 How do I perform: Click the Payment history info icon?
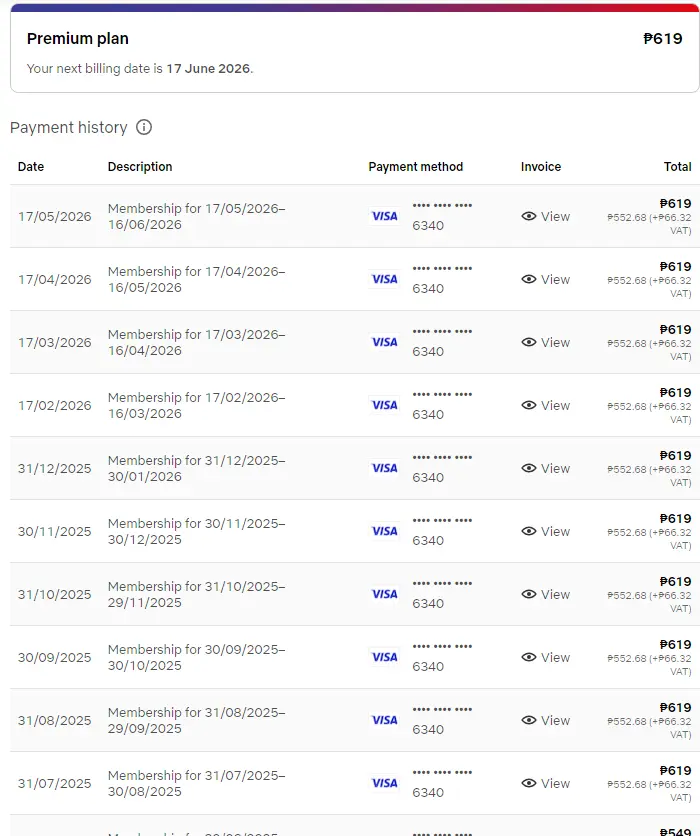(144, 127)
